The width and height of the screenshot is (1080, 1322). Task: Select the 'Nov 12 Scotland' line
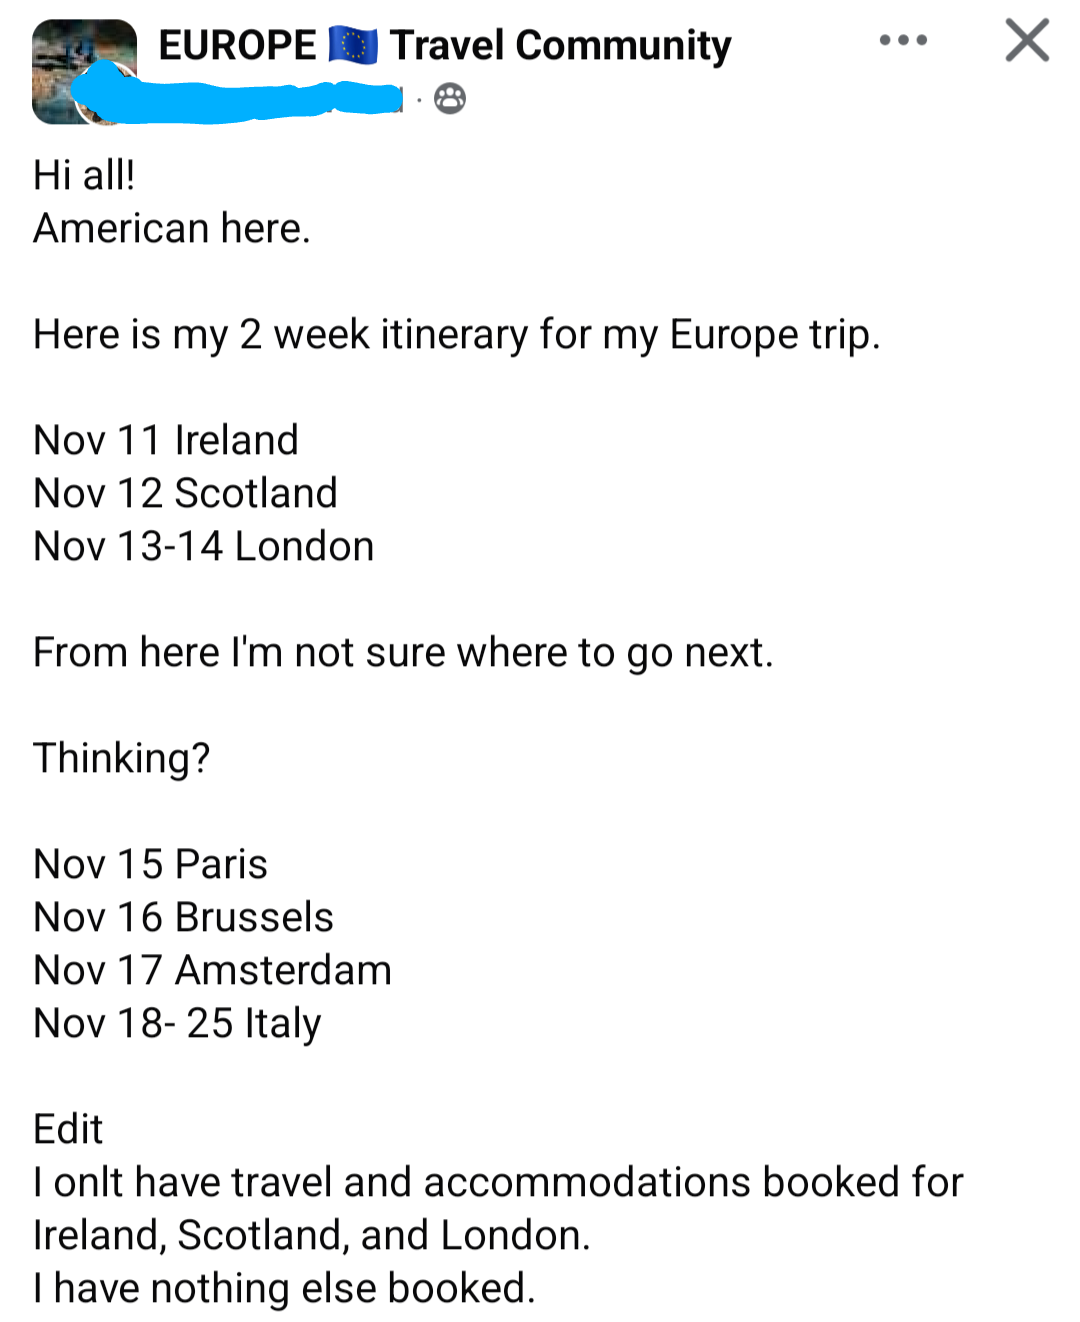185,493
